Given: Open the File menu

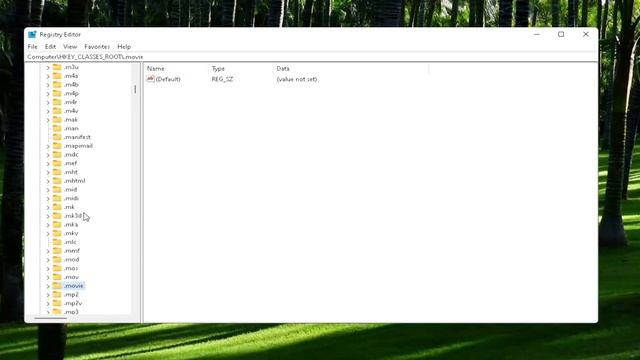Looking at the screenshot, I should click(32, 47).
